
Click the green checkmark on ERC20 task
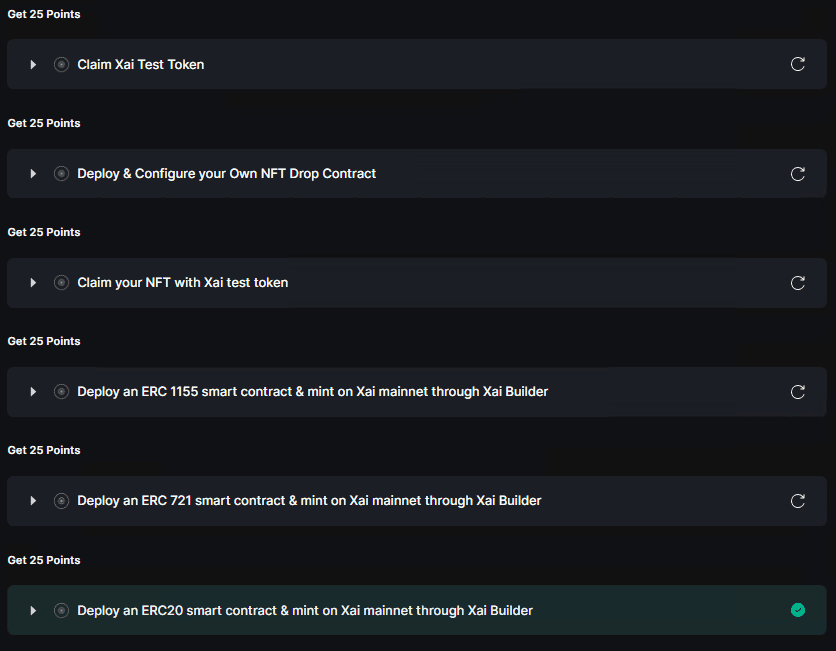798,610
